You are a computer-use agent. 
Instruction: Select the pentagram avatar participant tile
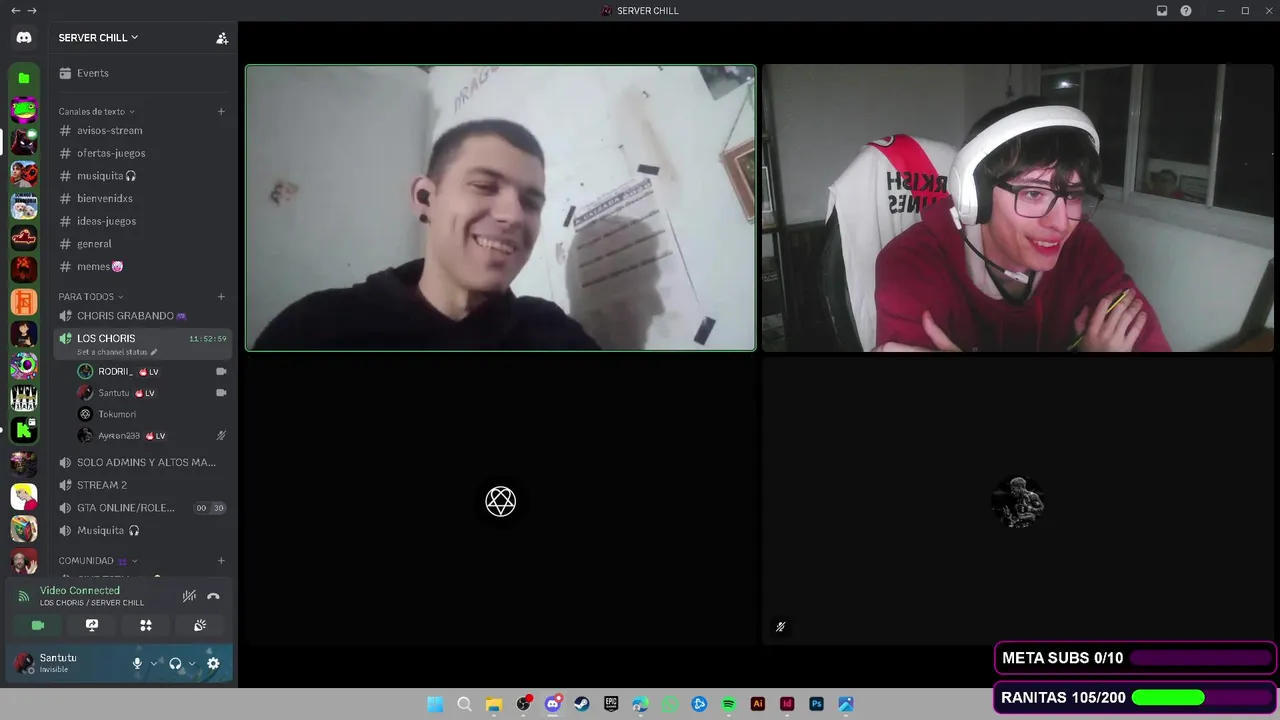(x=501, y=501)
